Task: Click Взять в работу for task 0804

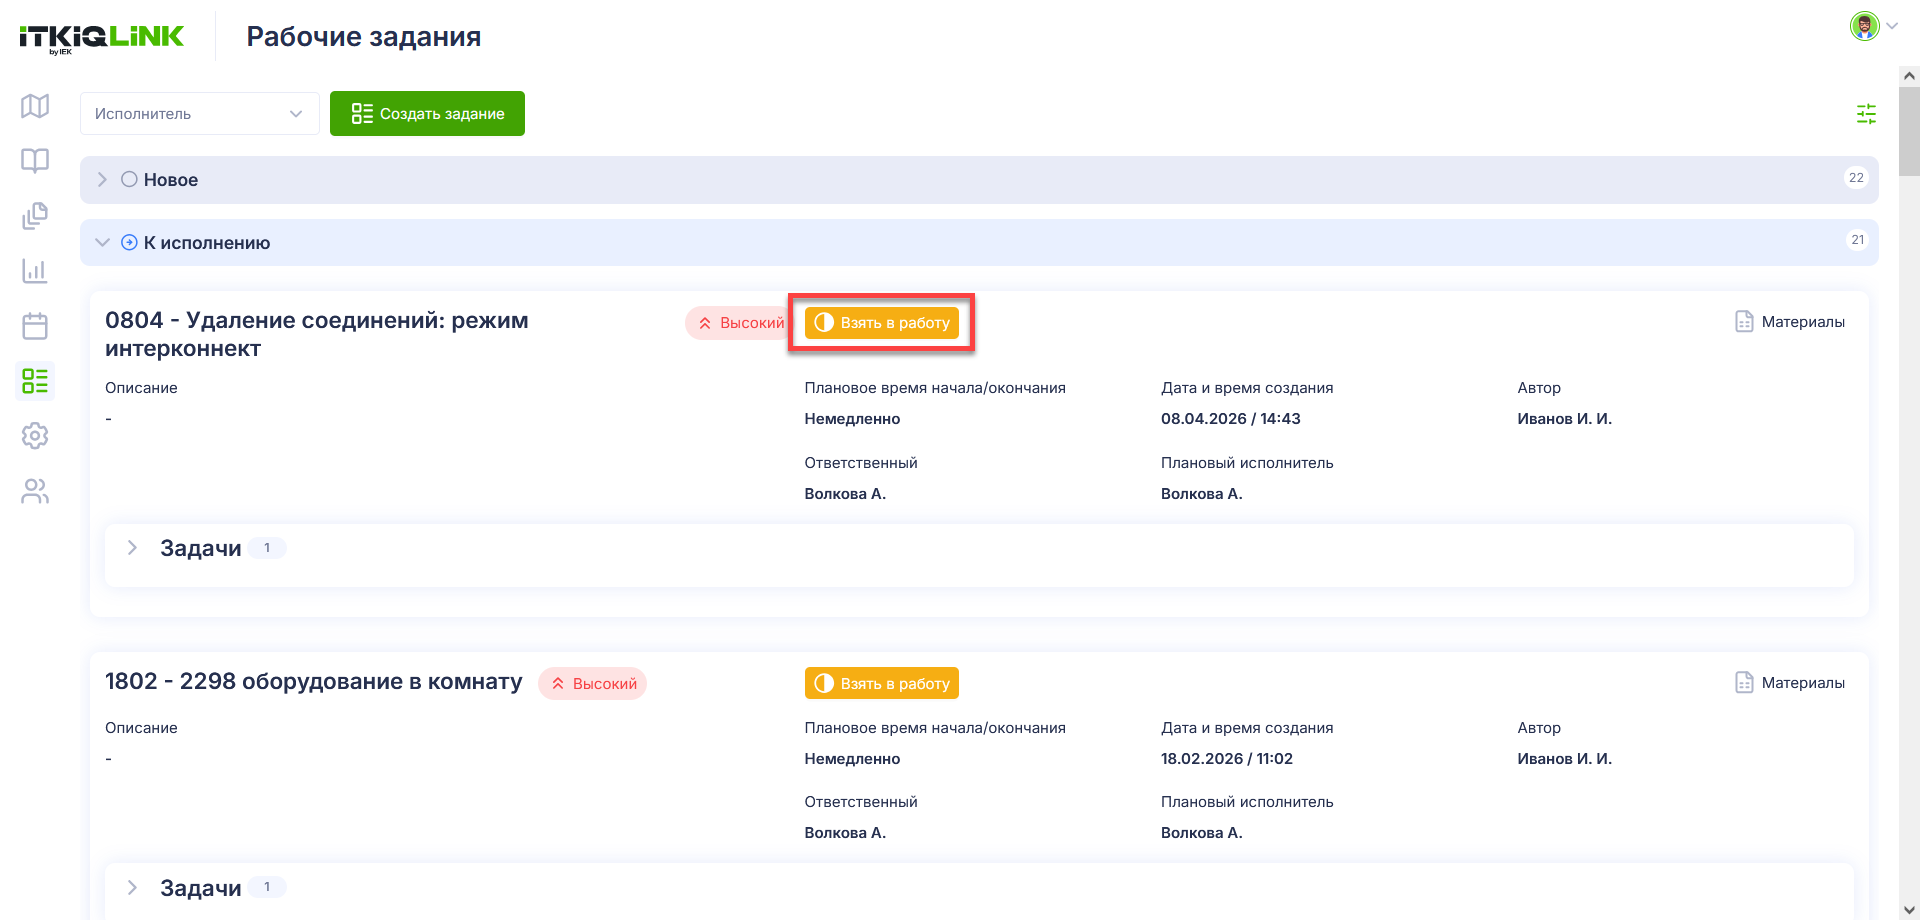Action: pos(882,323)
